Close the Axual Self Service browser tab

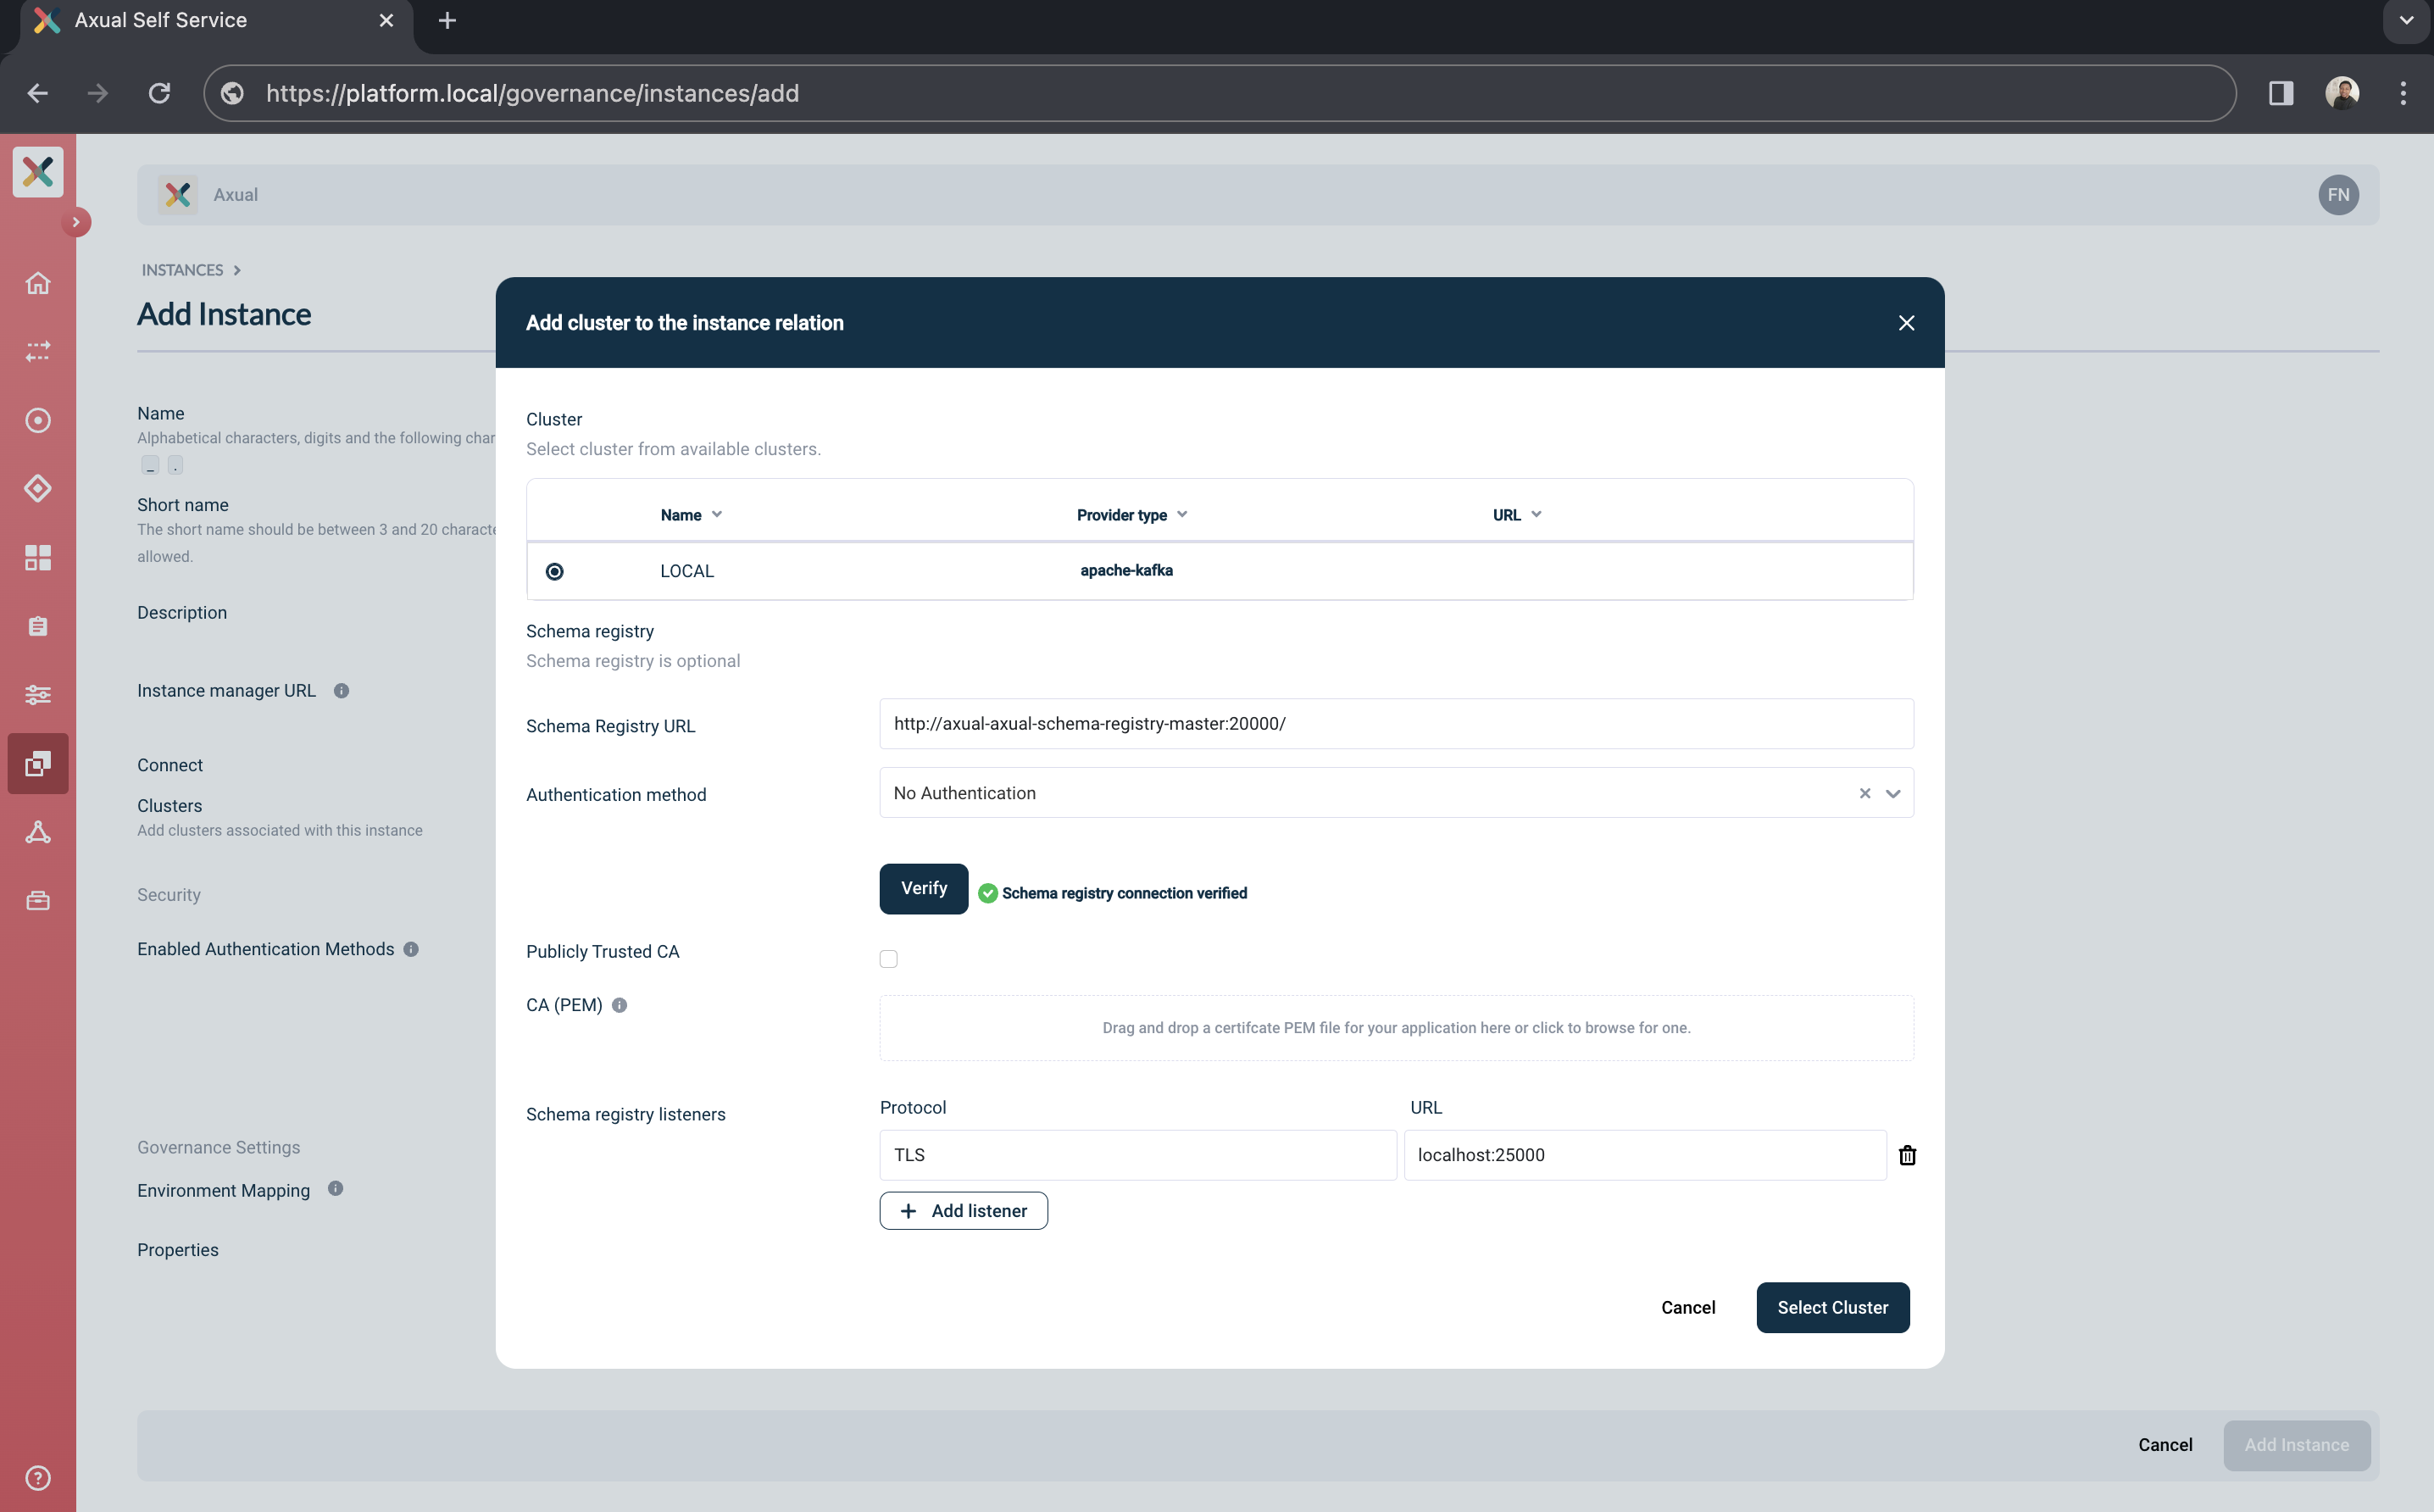[x=386, y=20]
